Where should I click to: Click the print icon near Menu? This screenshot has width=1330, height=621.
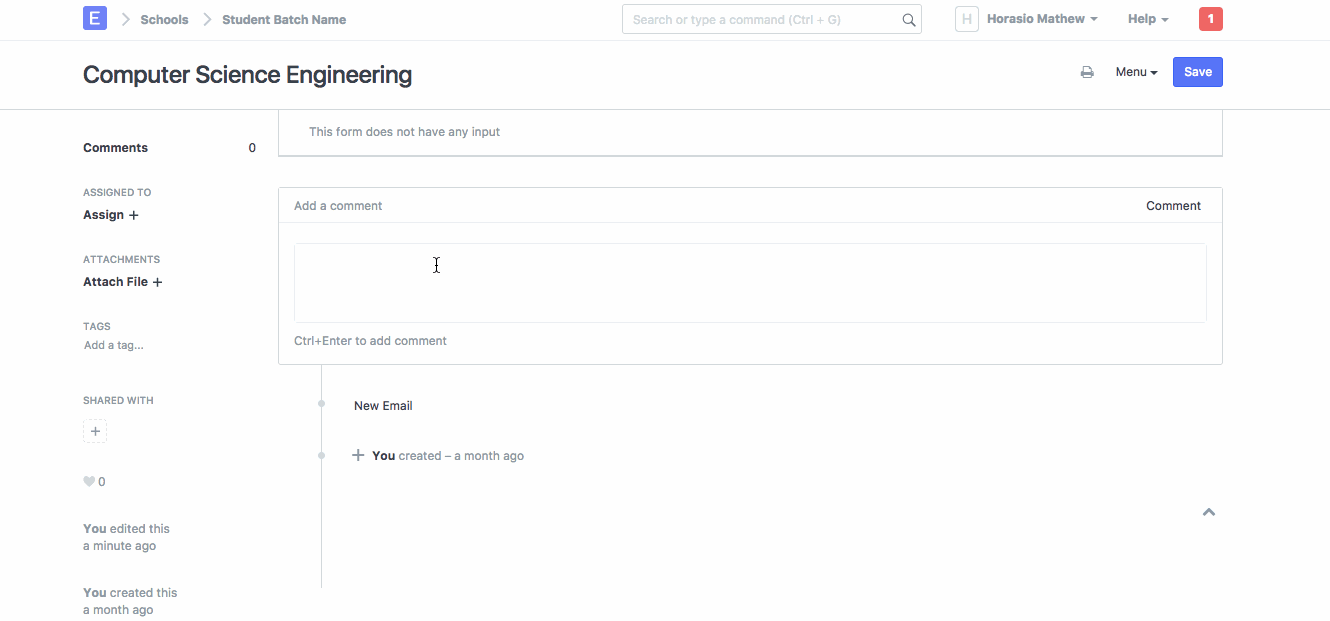pyautogui.click(x=1087, y=72)
